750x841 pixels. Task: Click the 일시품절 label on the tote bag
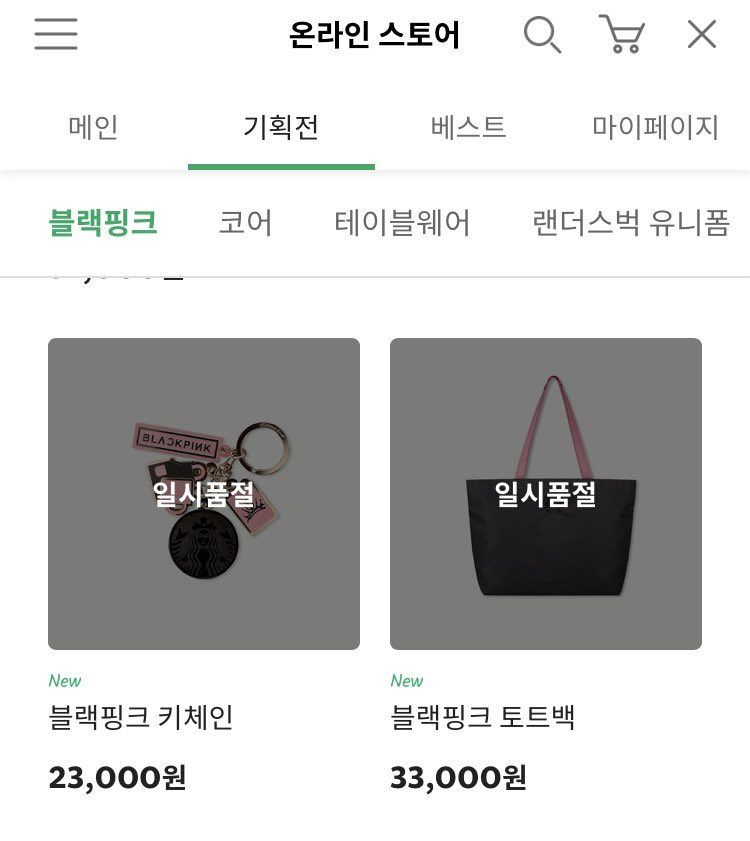[x=545, y=494]
